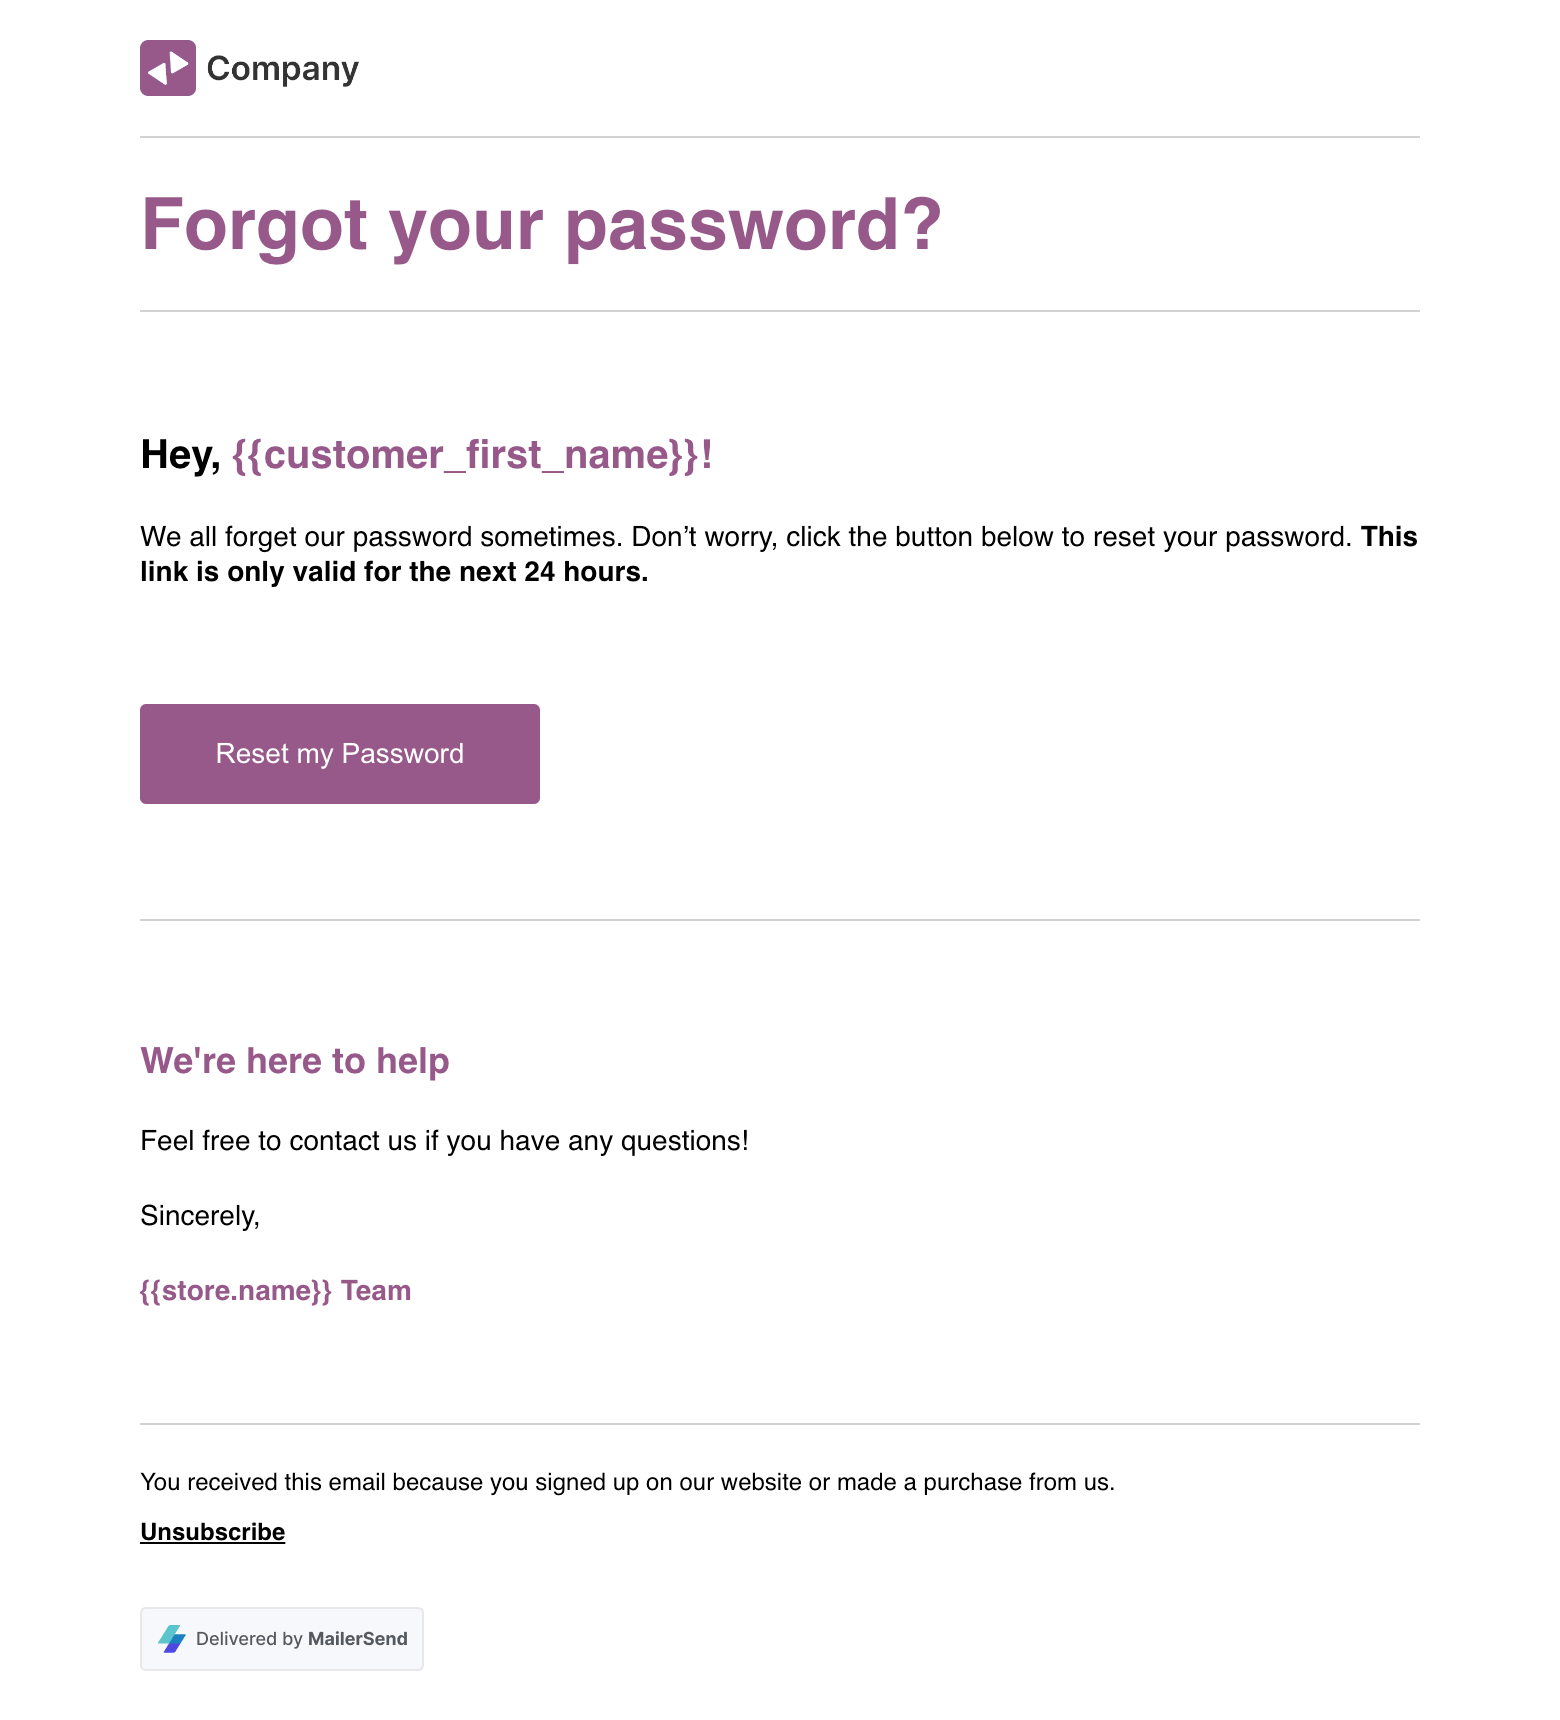The image size is (1560, 1720).
Task: Click the {{store.name}} Team signature
Action: pyautogui.click(x=275, y=1291)
